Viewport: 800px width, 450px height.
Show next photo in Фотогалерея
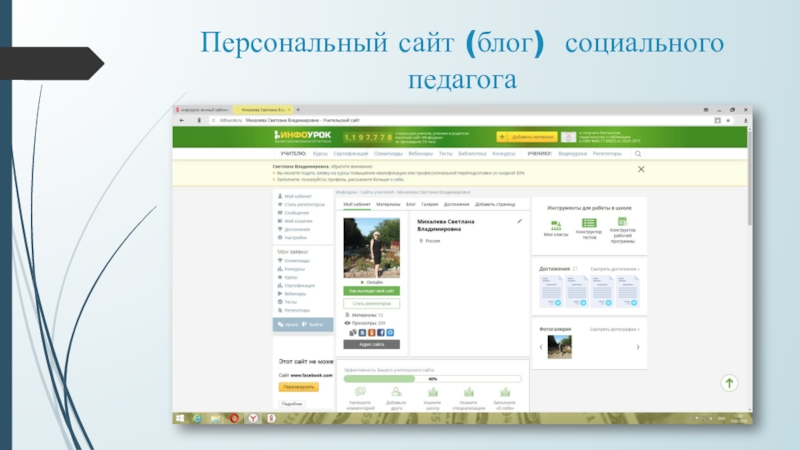pos(638,346)
